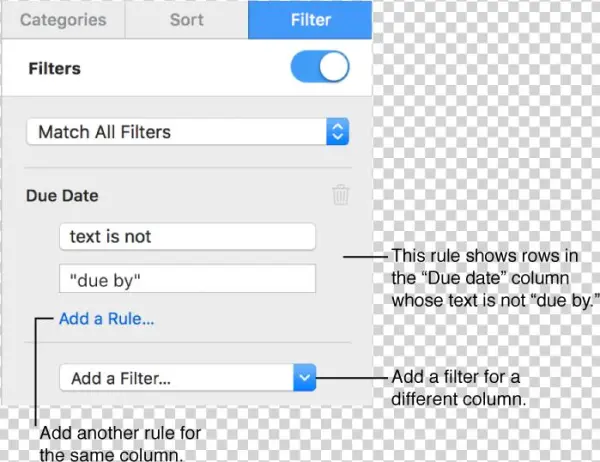Image resolution: width=600 pixels, height=462 pixels.
Task: Click the Due Date column heading
Action: 62,196
